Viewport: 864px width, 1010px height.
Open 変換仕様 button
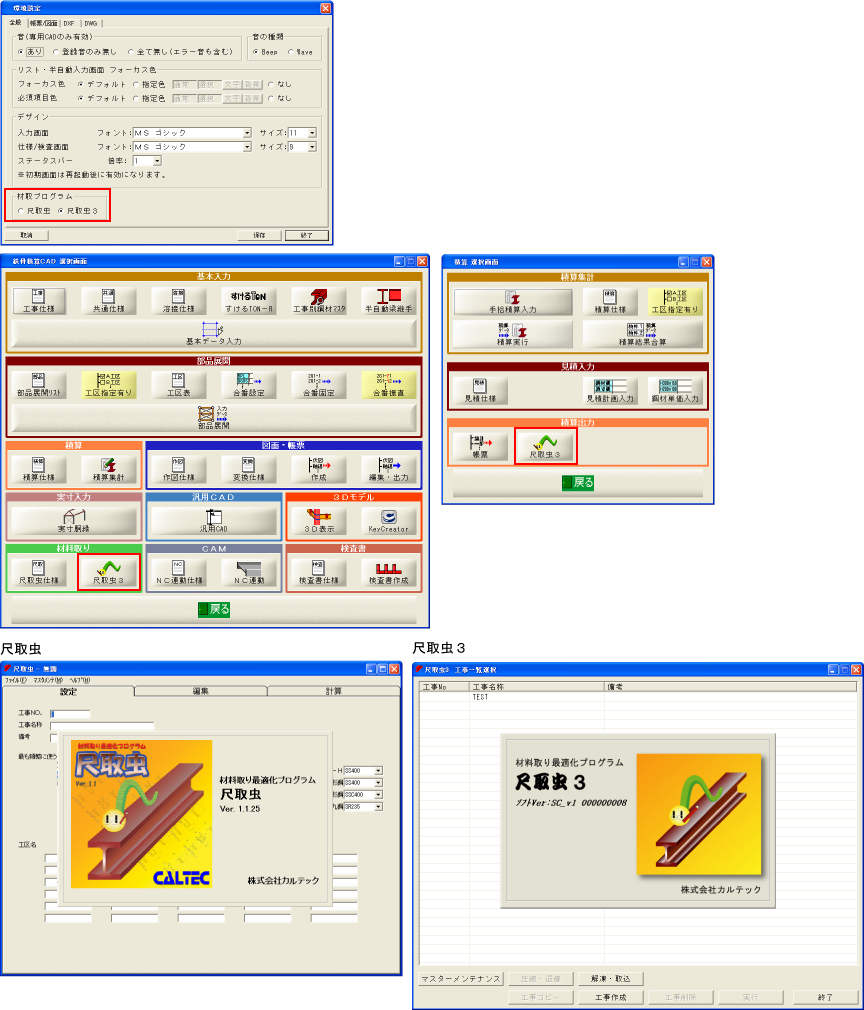pyautogui.click(x=249, y=470)
